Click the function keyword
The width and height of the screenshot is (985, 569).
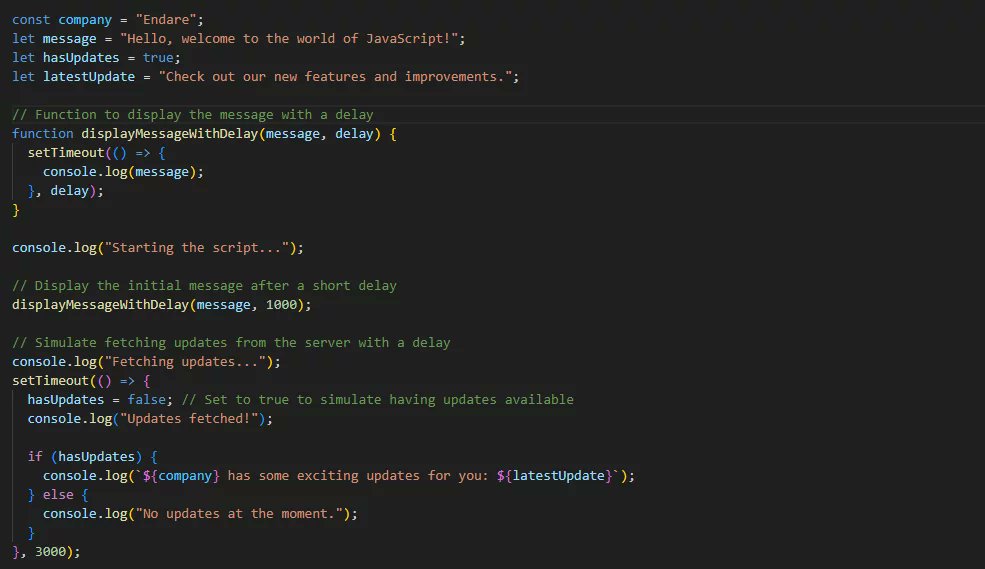(43, 134)
